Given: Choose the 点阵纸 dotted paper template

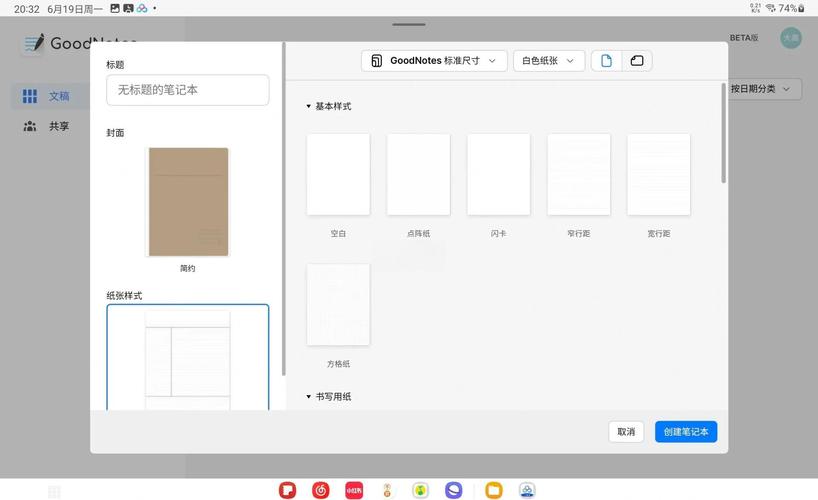Looking at the screenshot, I should pyautogui.click(x=418, y=174).
